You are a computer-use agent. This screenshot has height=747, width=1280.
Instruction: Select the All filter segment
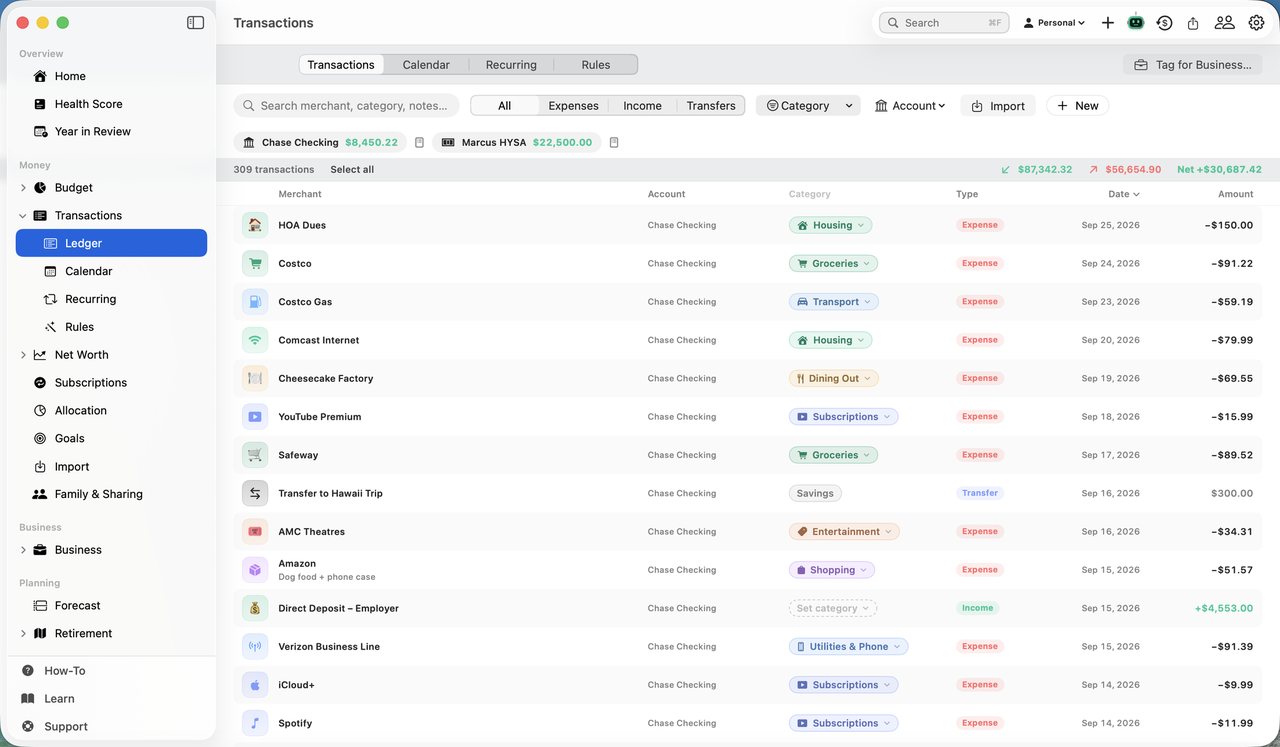point(505,106)
